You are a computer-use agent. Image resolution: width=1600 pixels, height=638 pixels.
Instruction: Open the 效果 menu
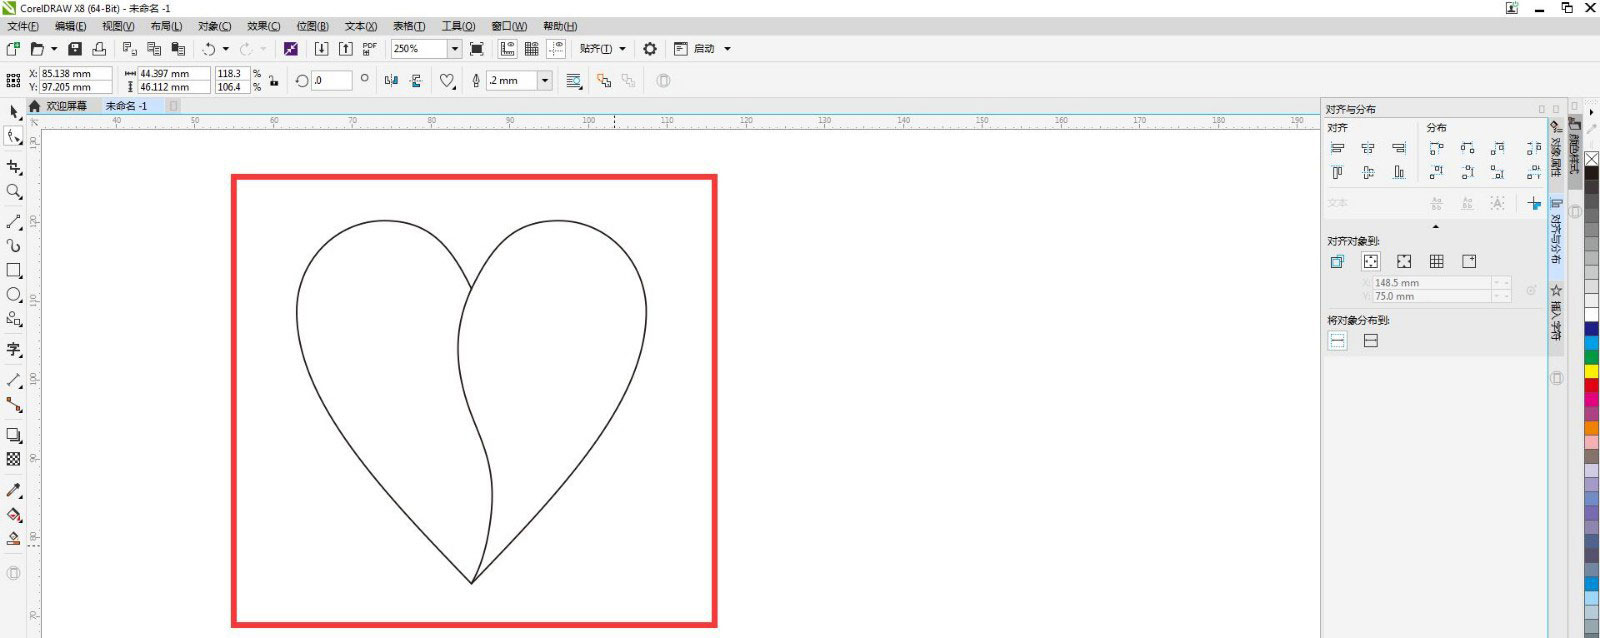[263, 26]
